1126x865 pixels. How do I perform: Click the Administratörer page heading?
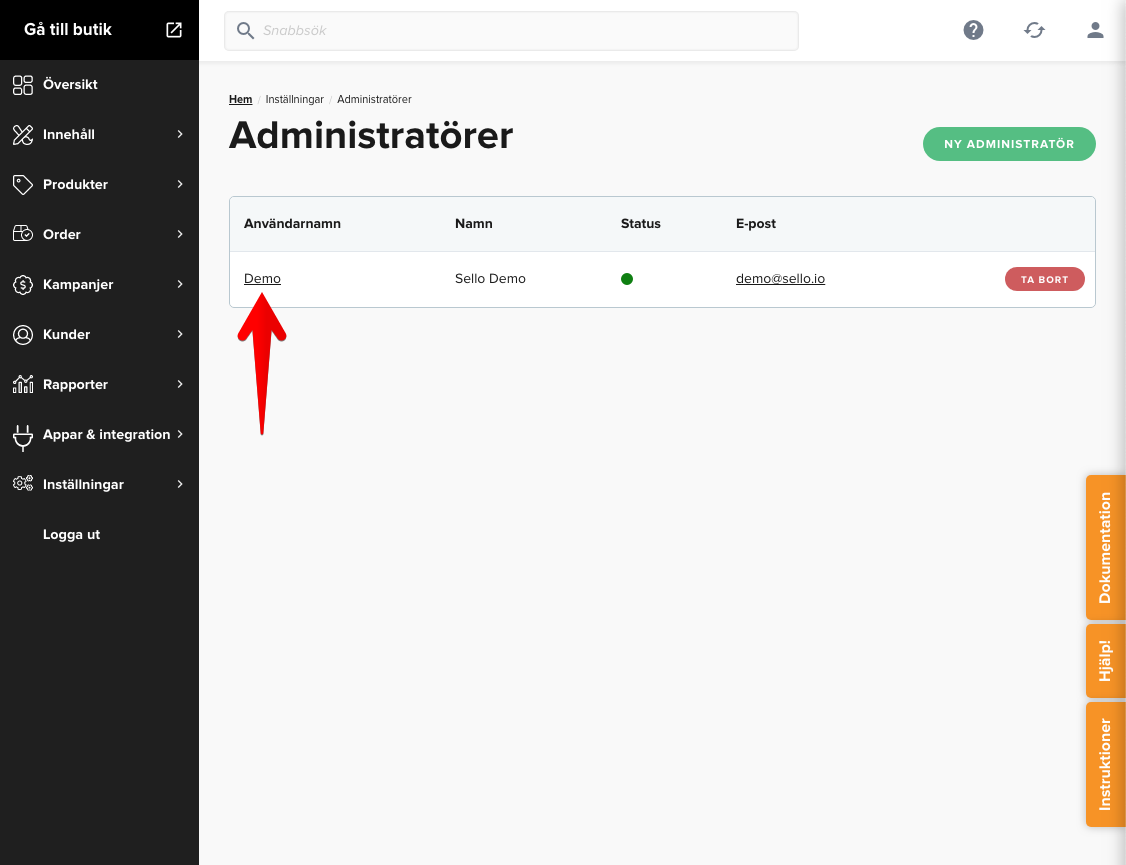[371, 136]
